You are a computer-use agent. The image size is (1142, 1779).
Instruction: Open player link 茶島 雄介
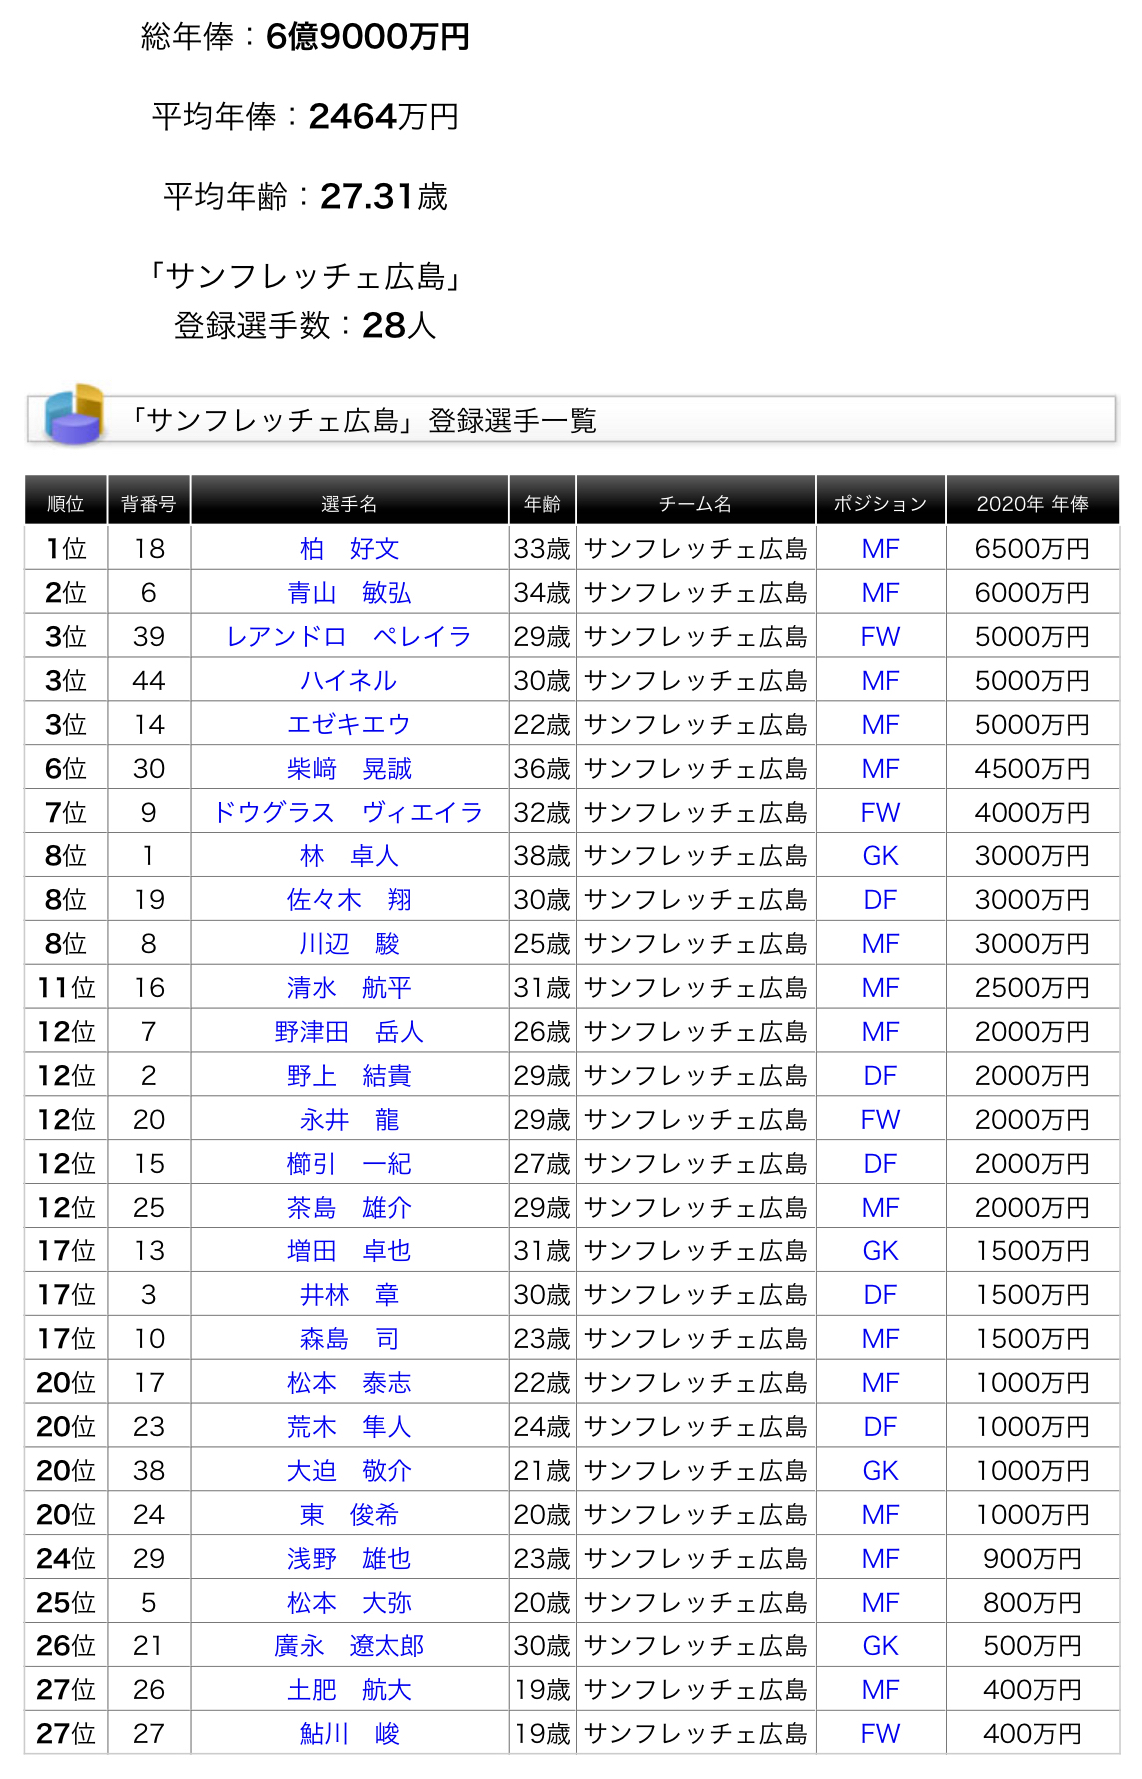click(349, 1208)
